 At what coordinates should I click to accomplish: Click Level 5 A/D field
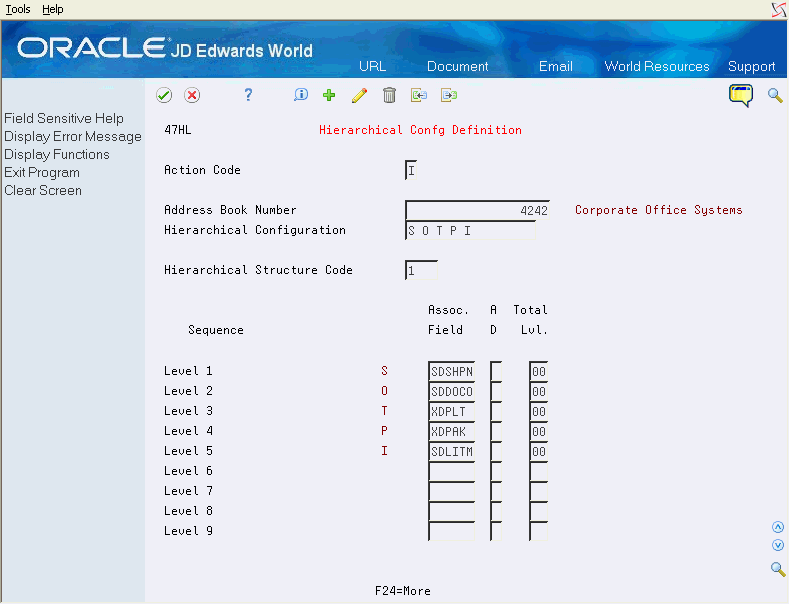496,451
